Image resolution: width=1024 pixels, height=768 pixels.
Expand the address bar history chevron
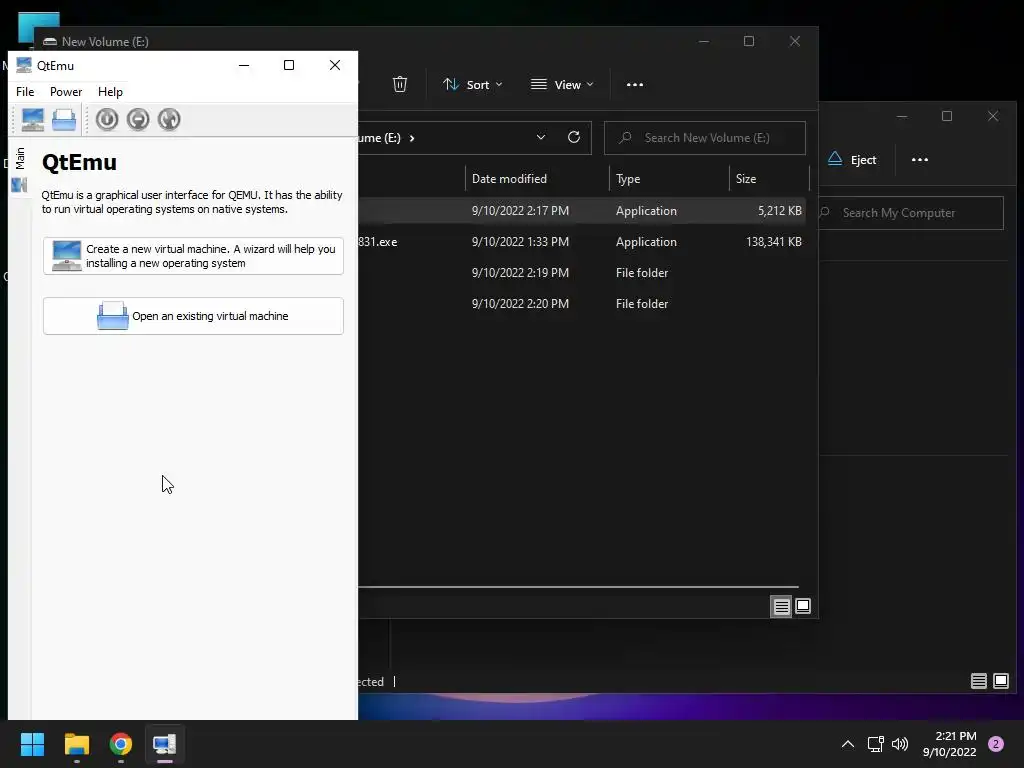tap(541, 138)
